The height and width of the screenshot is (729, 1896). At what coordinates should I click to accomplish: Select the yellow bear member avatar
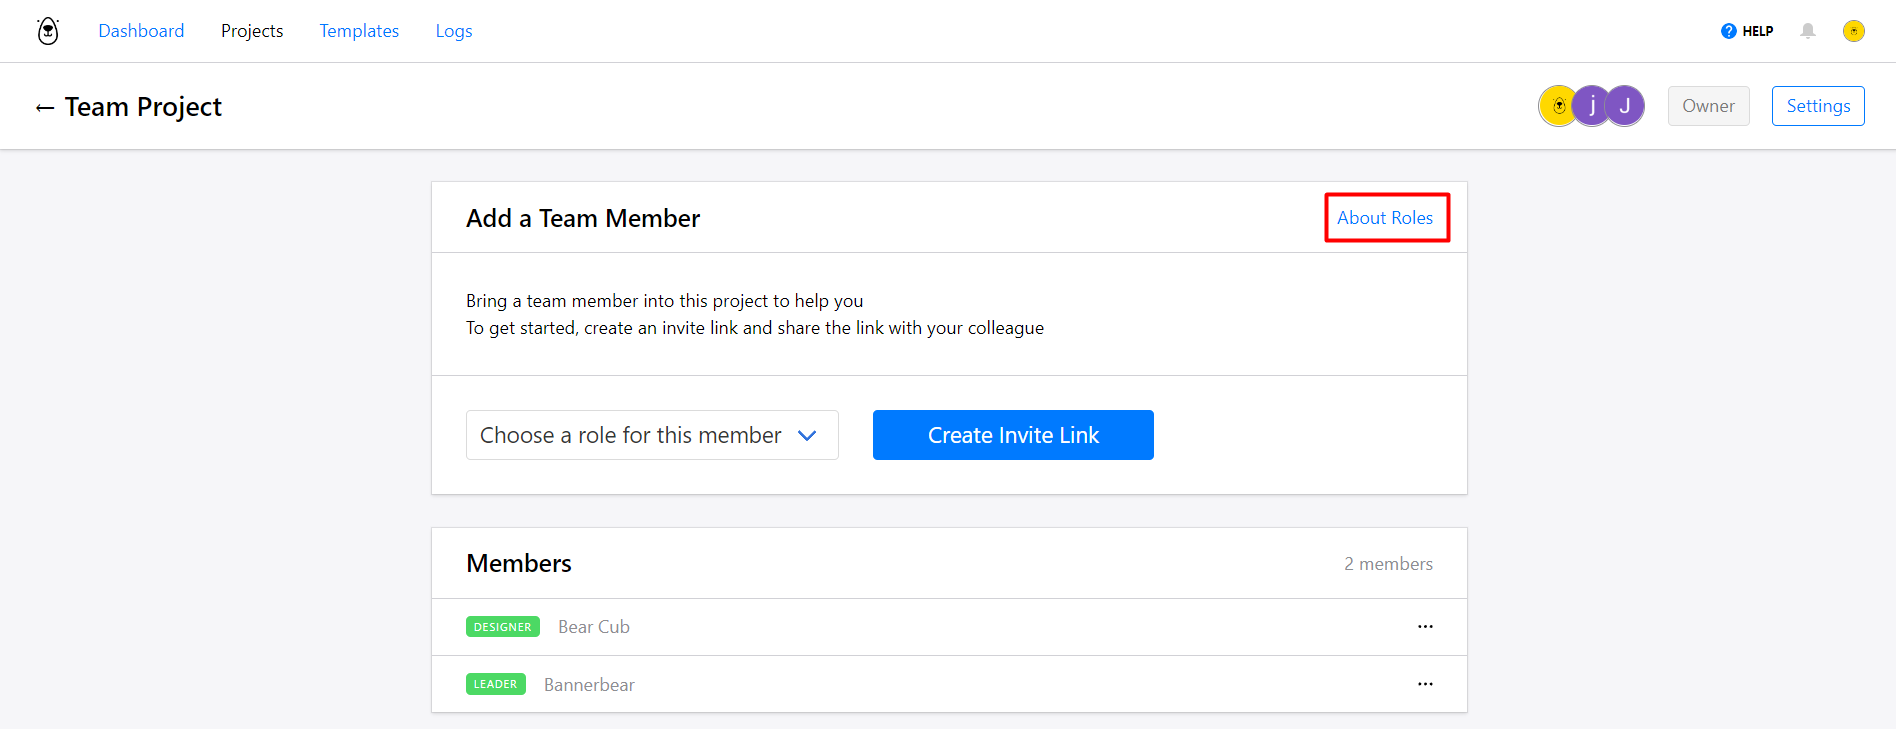pyautogui.click(x=1555, y=106)
